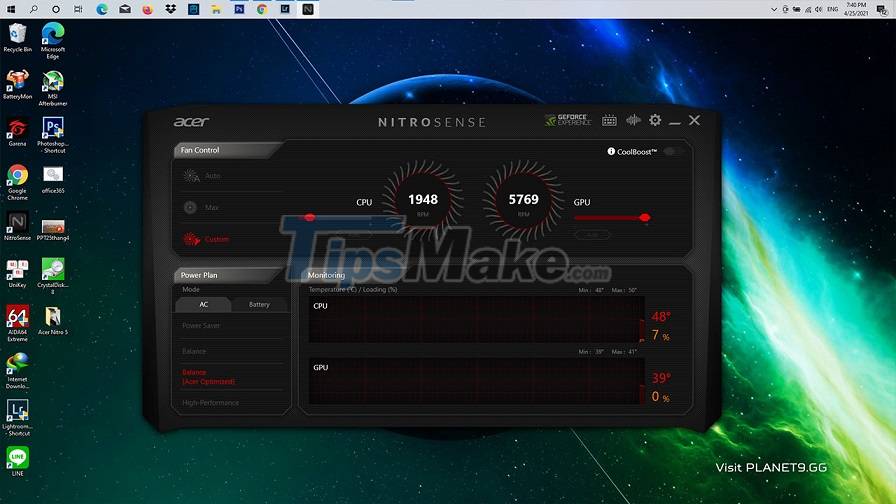Open GeForce Experience from NitroSense header
Image resolution: width=896 pixels, height=504 pixels.
[x=568, y=120]
